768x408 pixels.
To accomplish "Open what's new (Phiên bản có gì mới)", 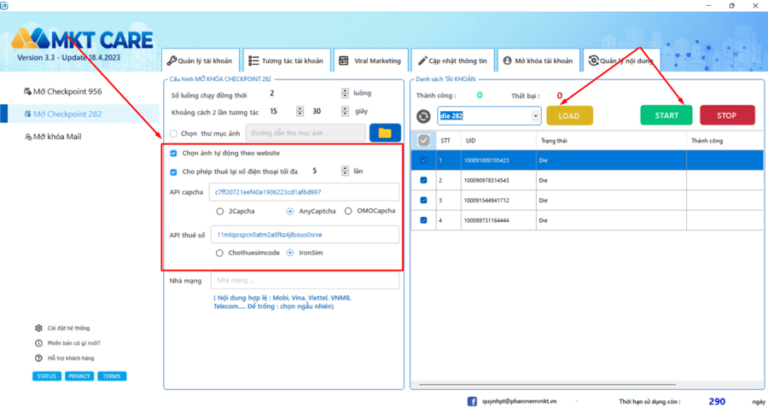I will pyautogui.click(x=72, y=342).
